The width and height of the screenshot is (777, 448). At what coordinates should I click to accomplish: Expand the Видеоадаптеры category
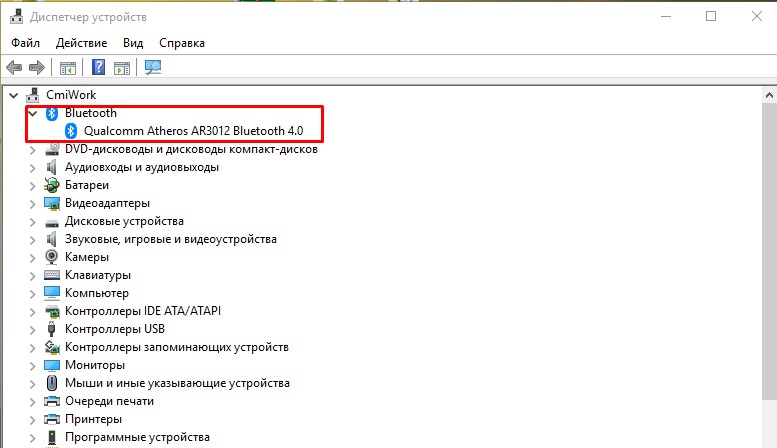[33, 204]
